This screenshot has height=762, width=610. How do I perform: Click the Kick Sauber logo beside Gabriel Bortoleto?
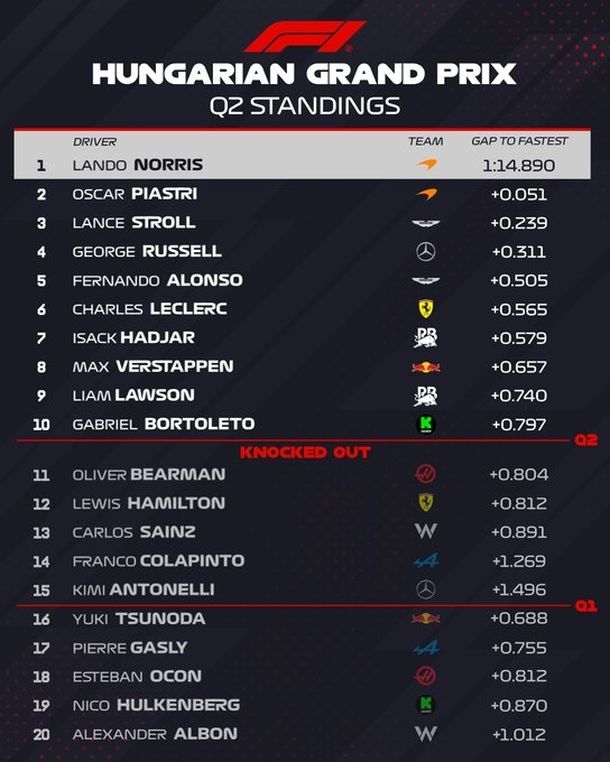(x=425, y=425)
